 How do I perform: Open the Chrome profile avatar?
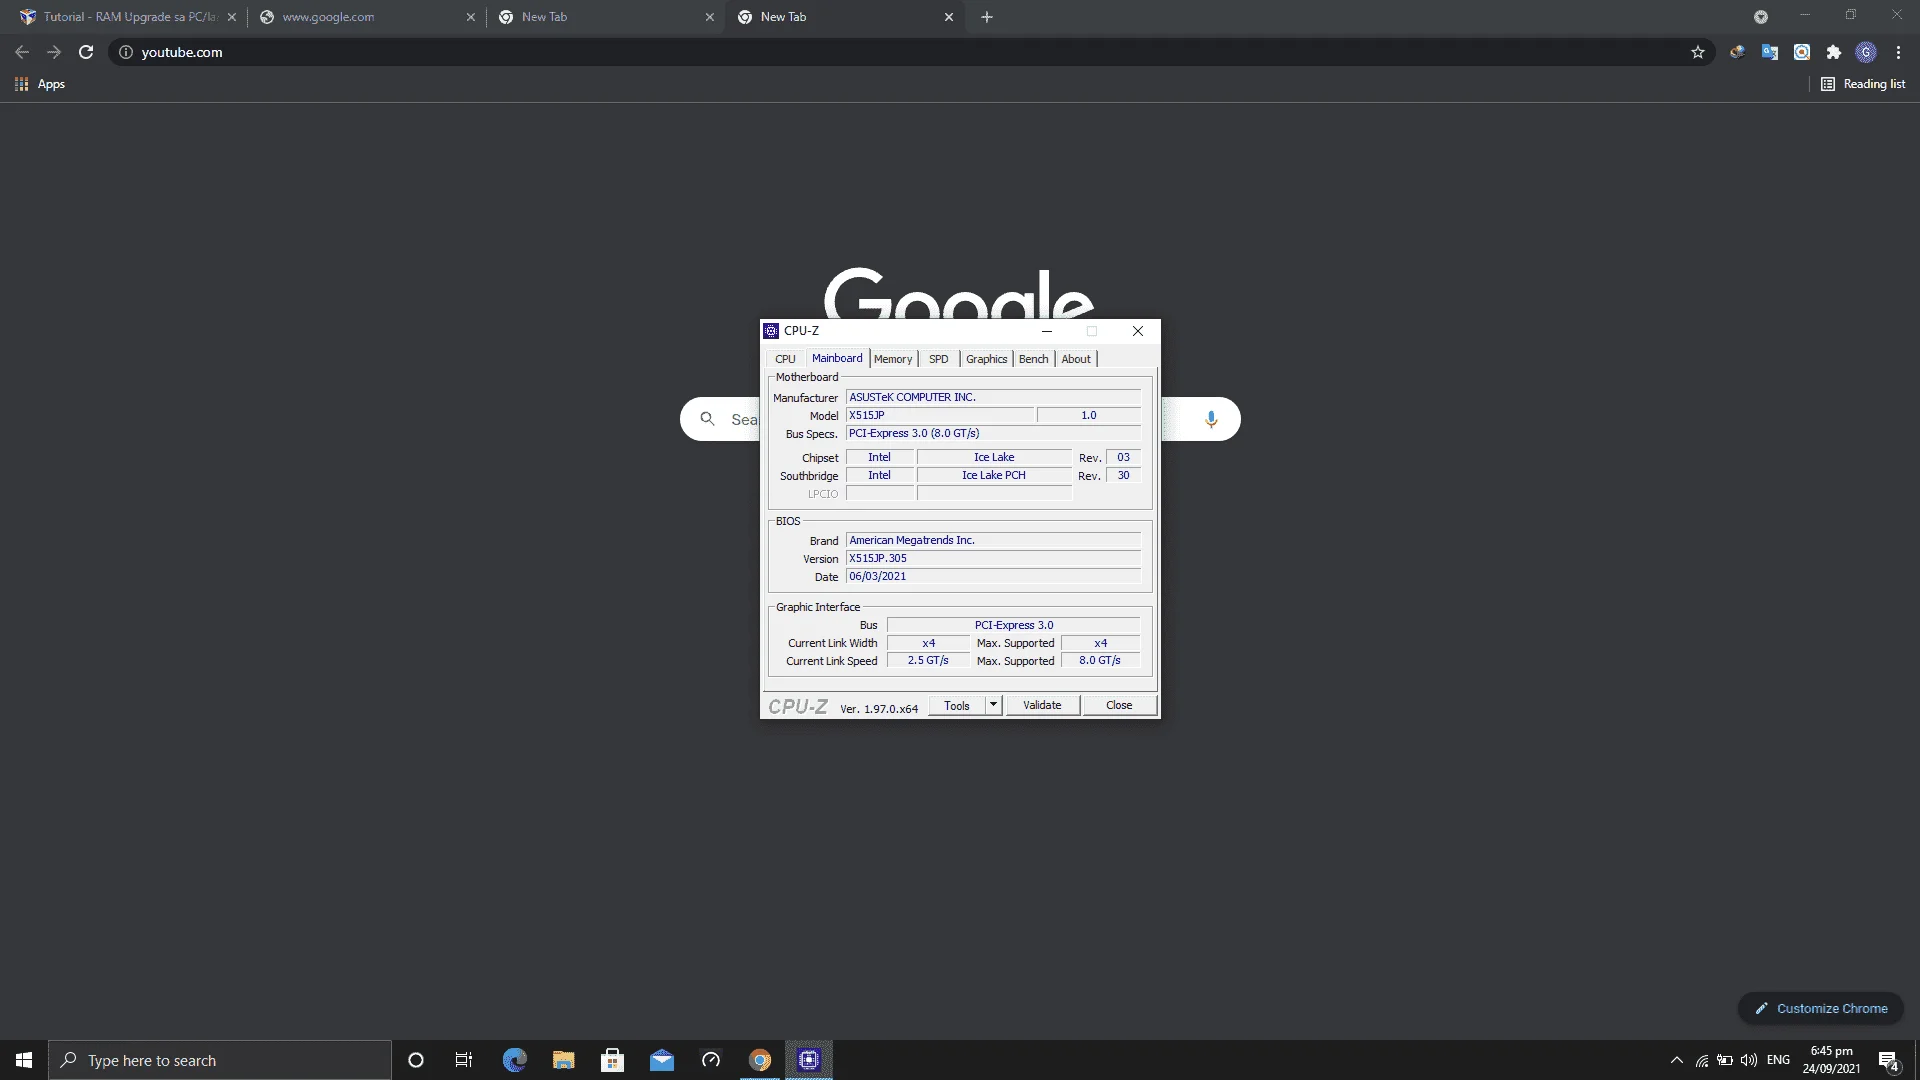click(x=1866, y=52)
